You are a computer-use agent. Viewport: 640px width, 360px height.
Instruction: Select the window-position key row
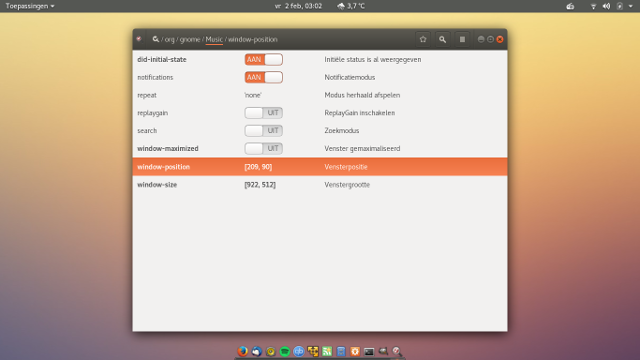tap(320, 167)
